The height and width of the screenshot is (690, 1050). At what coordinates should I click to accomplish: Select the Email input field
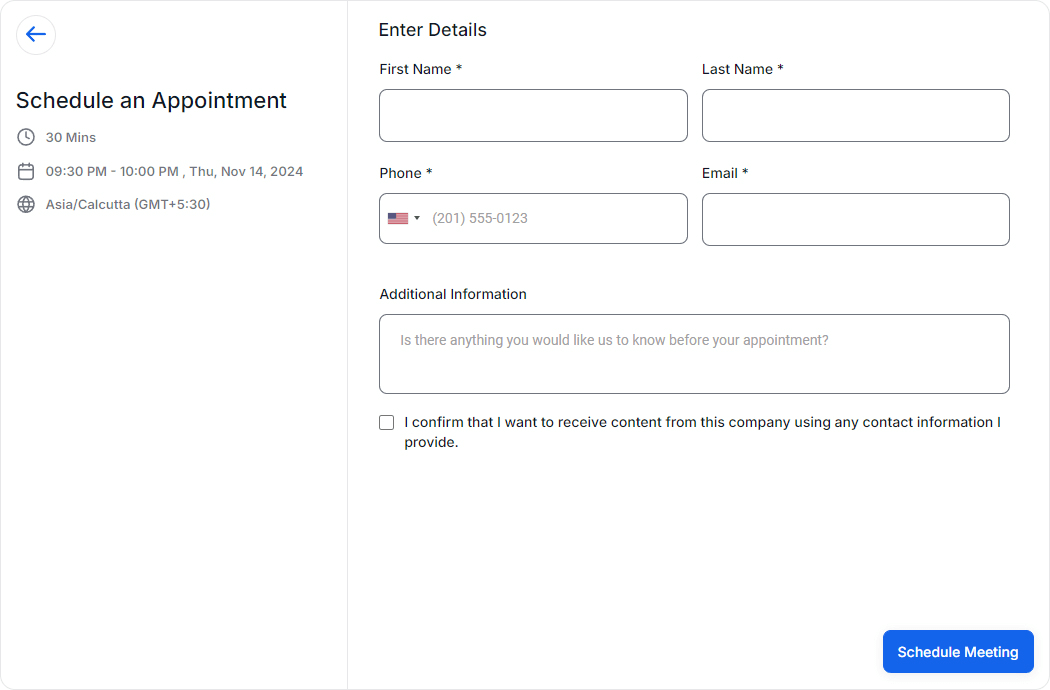(855, 219)
